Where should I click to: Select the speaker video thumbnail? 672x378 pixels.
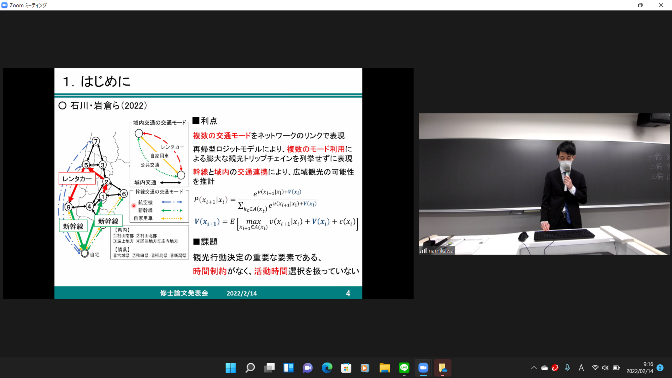point(544,184)
